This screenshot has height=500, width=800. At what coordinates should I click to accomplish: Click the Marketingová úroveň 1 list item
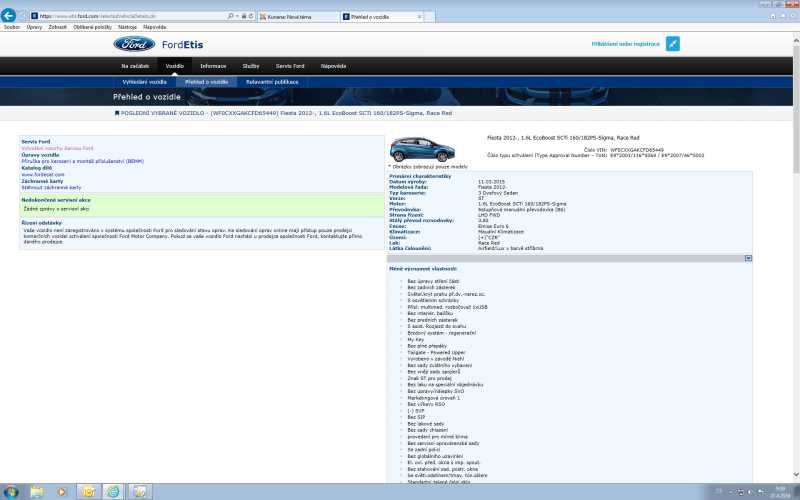point(433,398)
